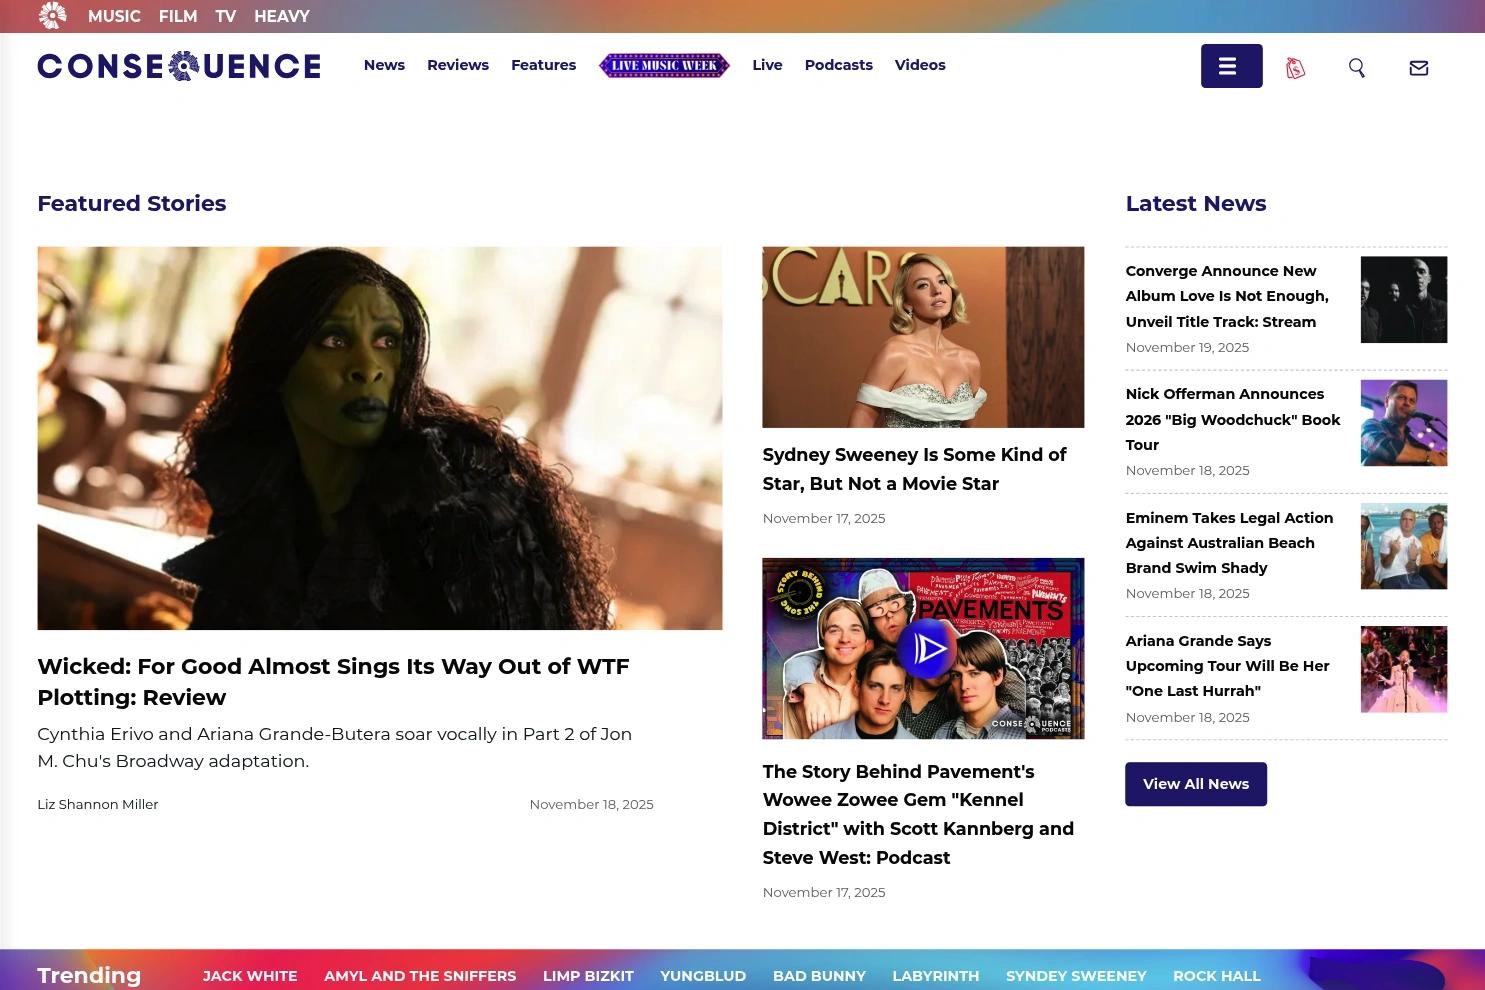
Task: Select trending topic LABYRINTH
Action: 936,976
